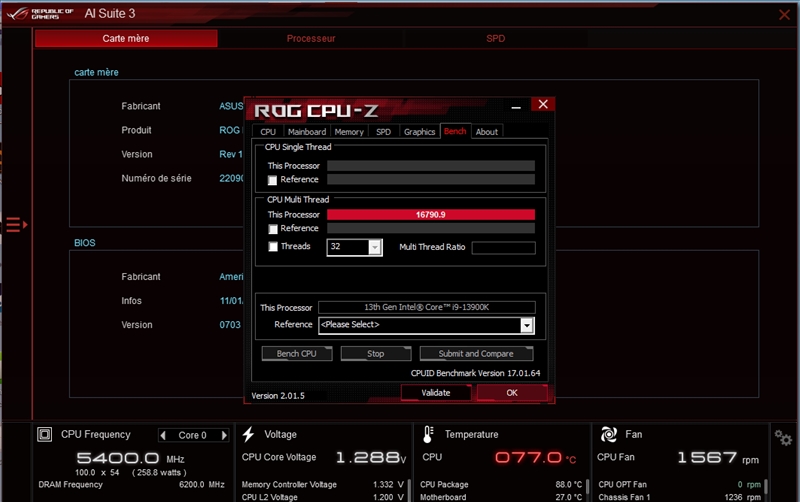Click the multi-thread score bar 16790.9
This screenshot has width=800, height=502.
pos(431,215)
